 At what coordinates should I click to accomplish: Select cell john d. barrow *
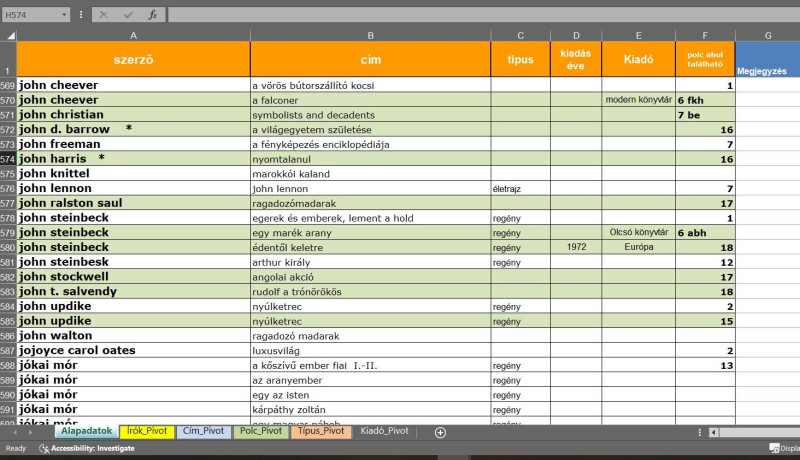(x=133, y=130)
